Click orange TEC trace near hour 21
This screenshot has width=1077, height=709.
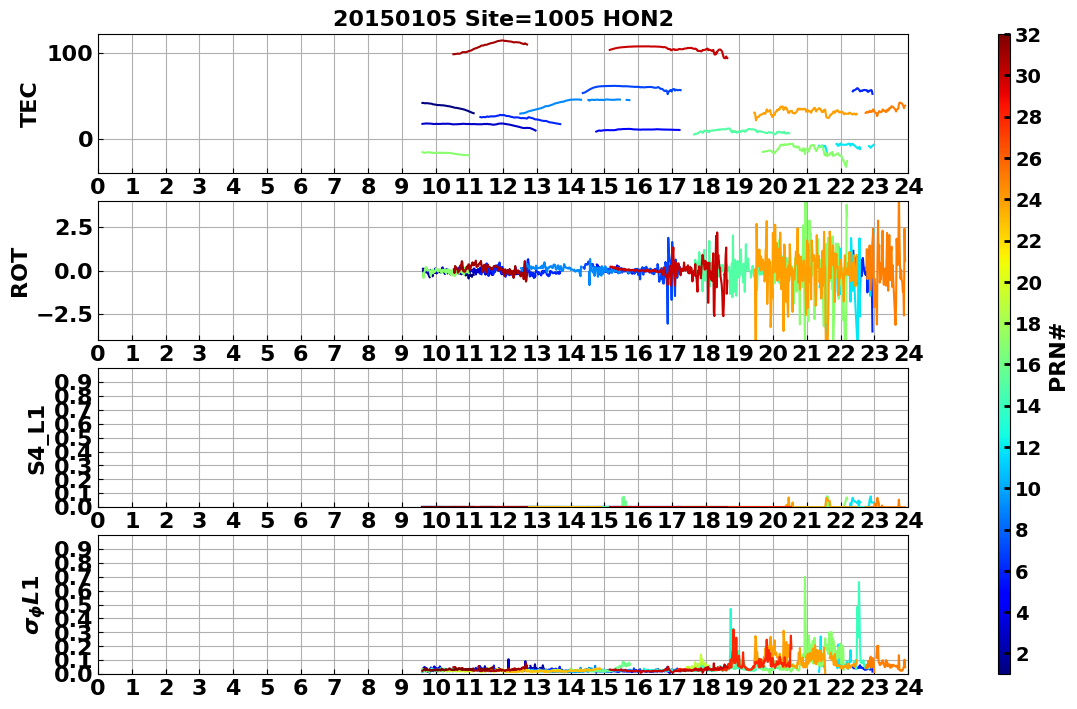tap(805, 111)
